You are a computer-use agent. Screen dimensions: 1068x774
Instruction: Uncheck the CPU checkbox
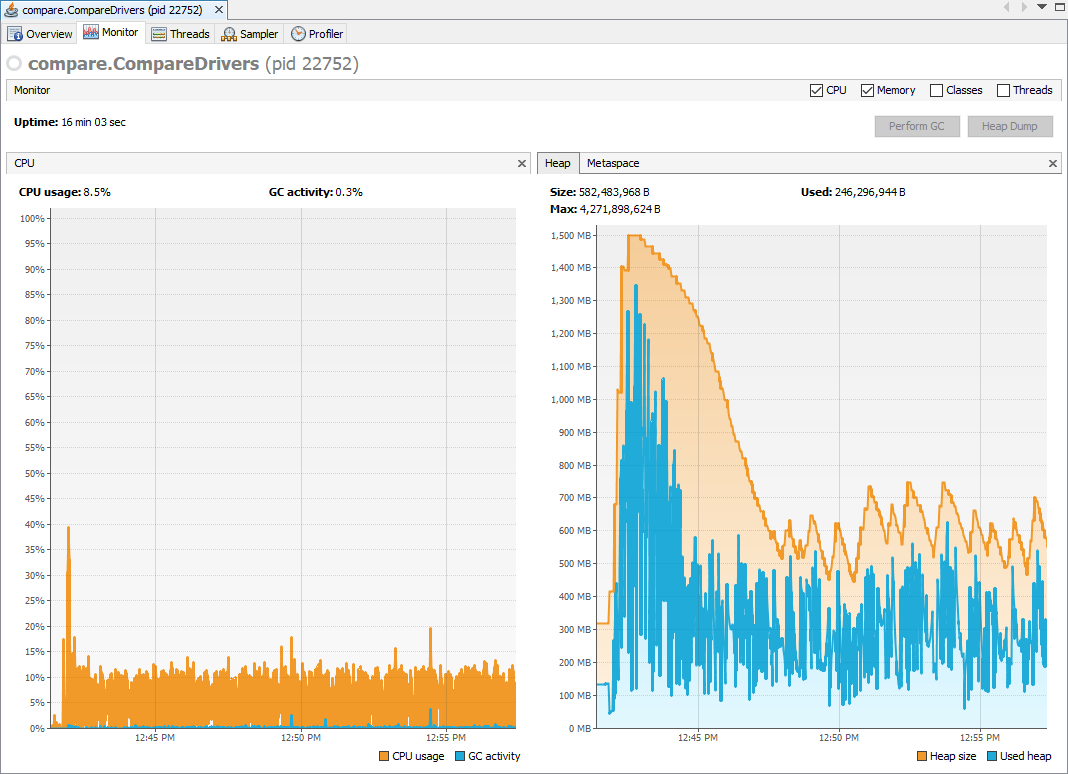[x=816, y=89]
